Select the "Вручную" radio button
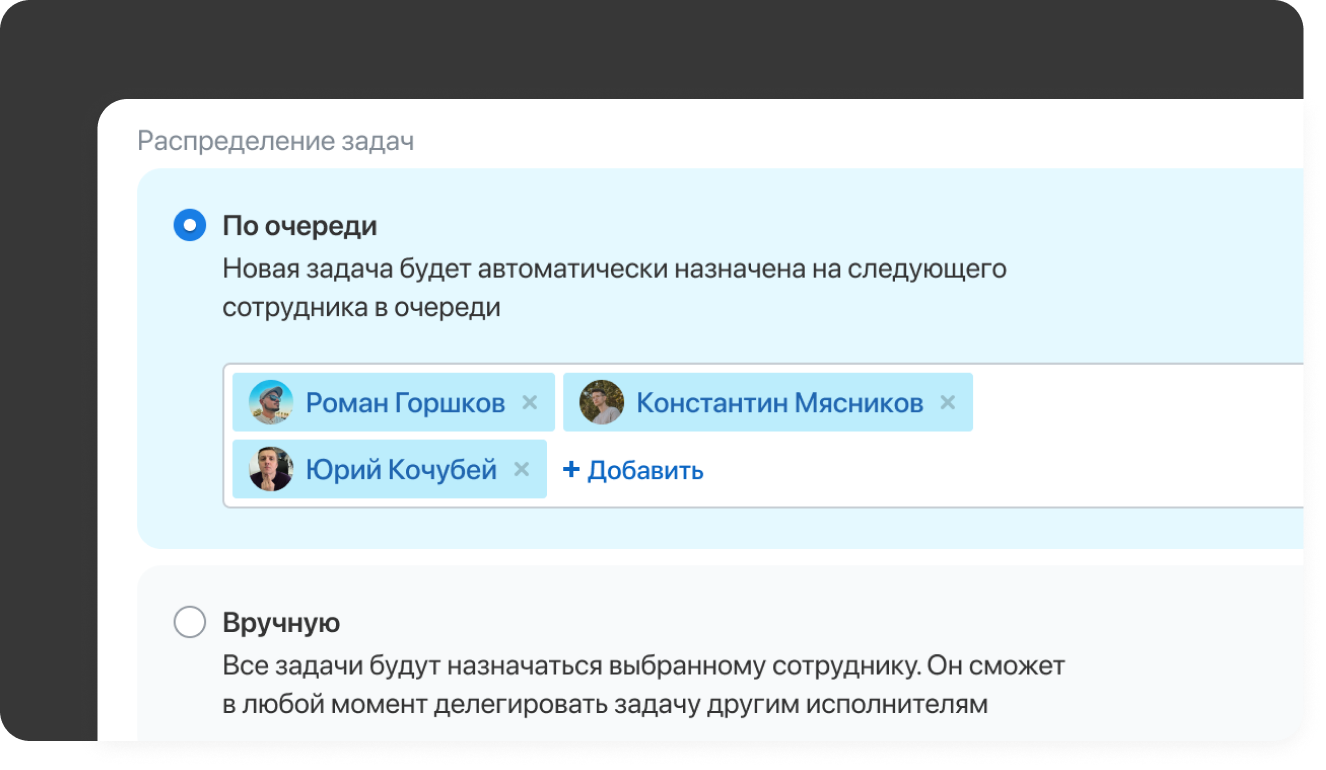 coord(190,623)
